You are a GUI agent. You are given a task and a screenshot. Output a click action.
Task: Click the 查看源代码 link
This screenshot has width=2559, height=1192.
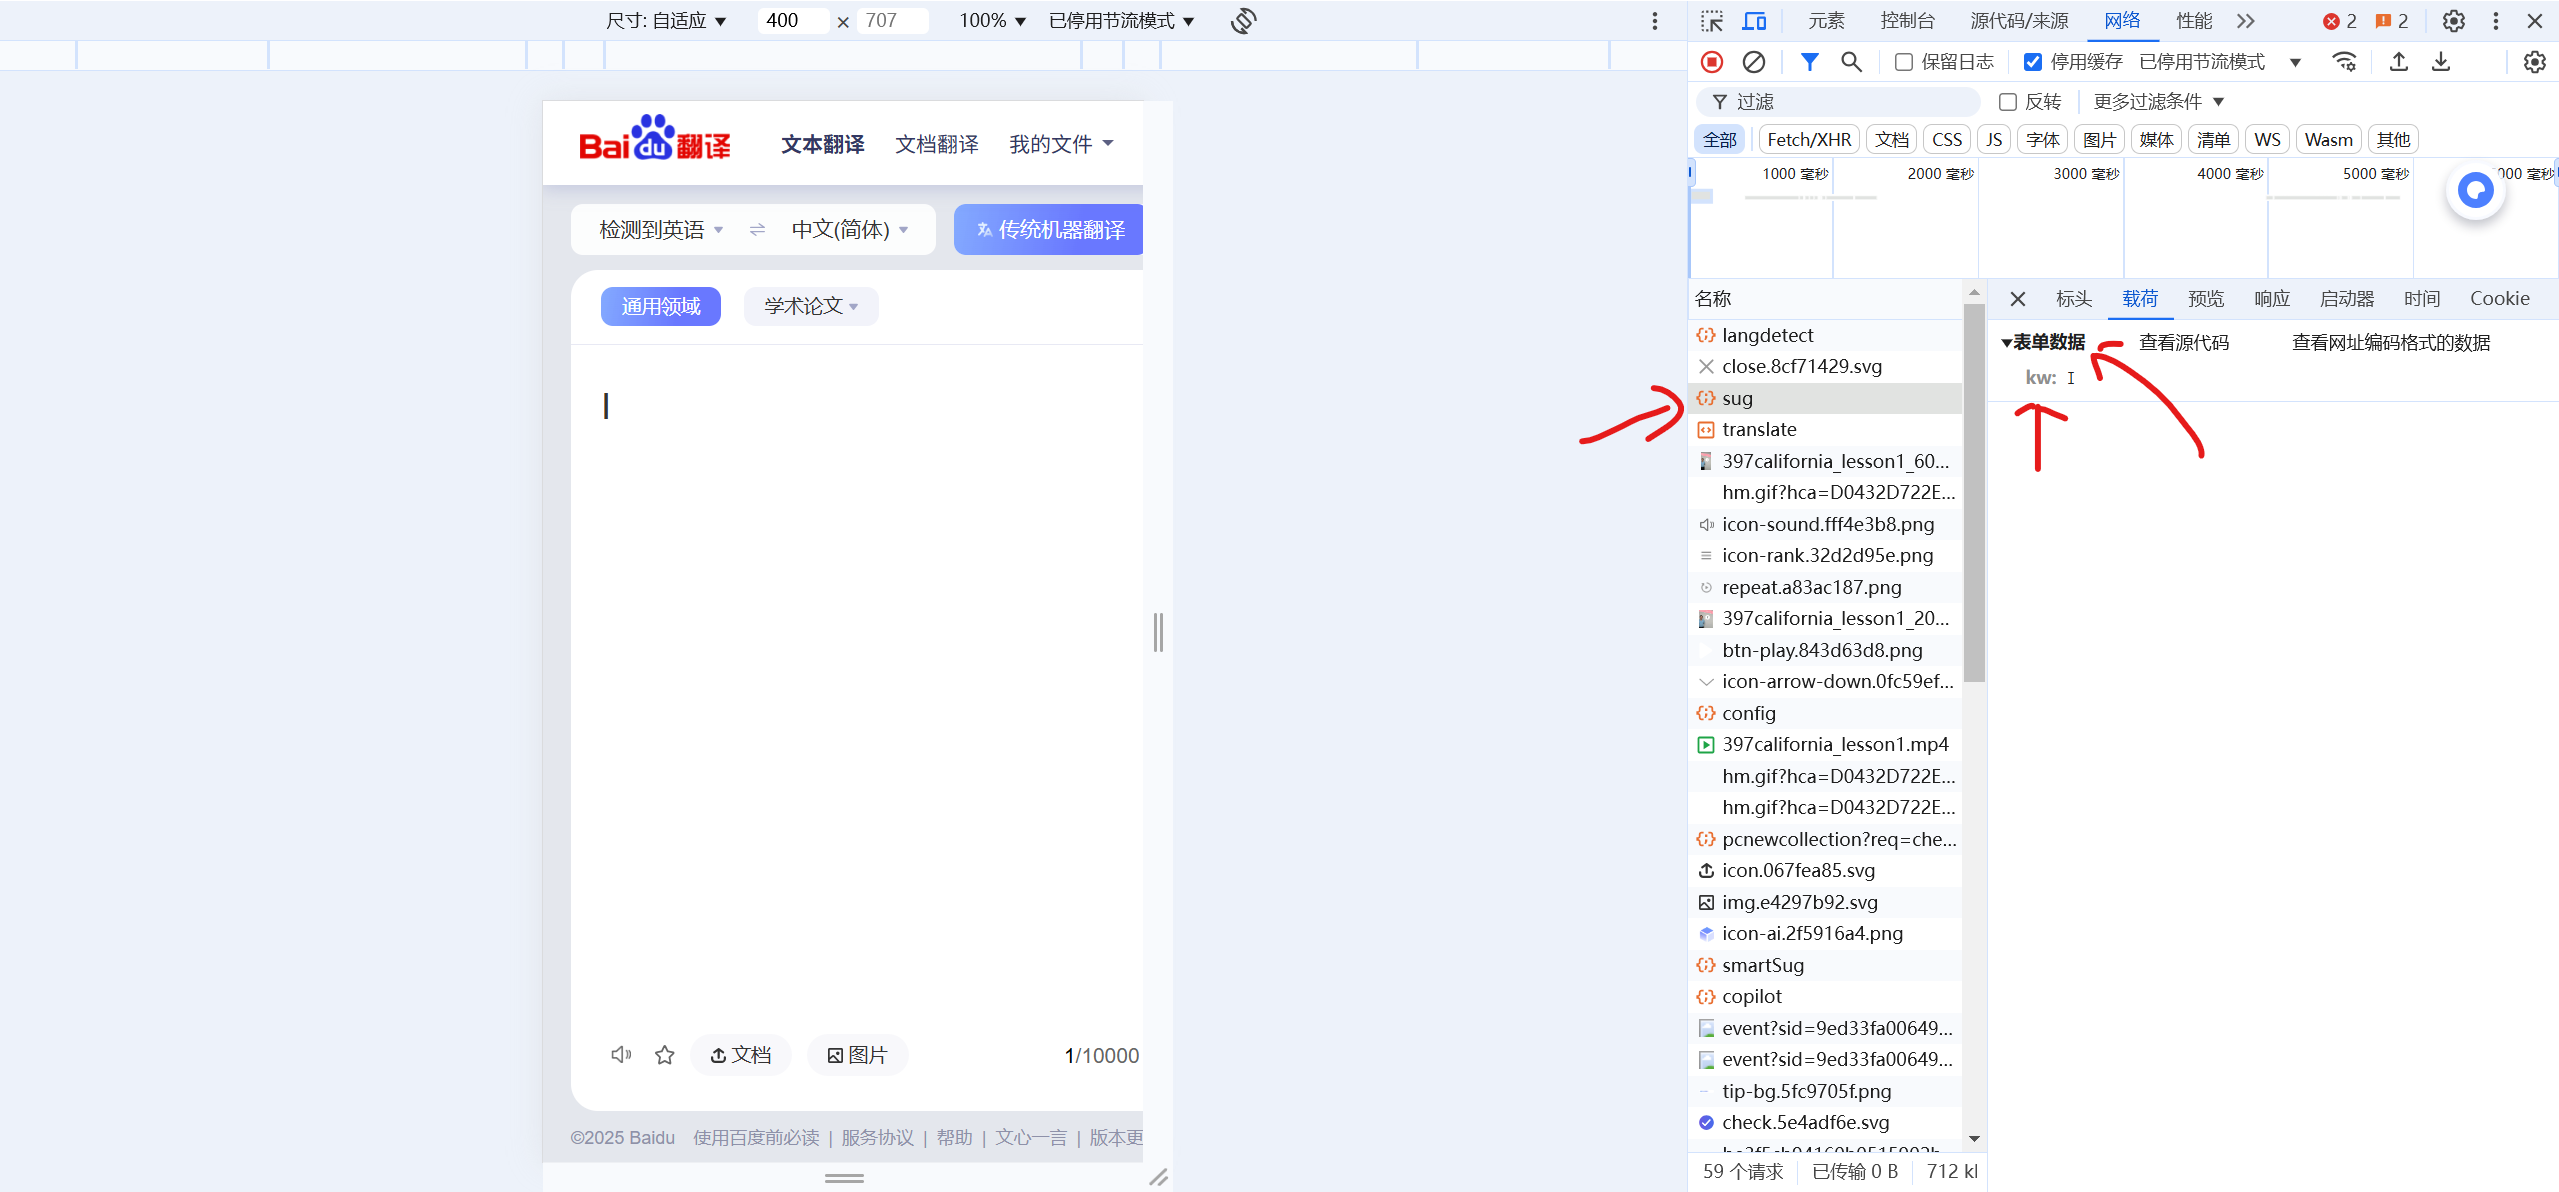coord(2183,343)
